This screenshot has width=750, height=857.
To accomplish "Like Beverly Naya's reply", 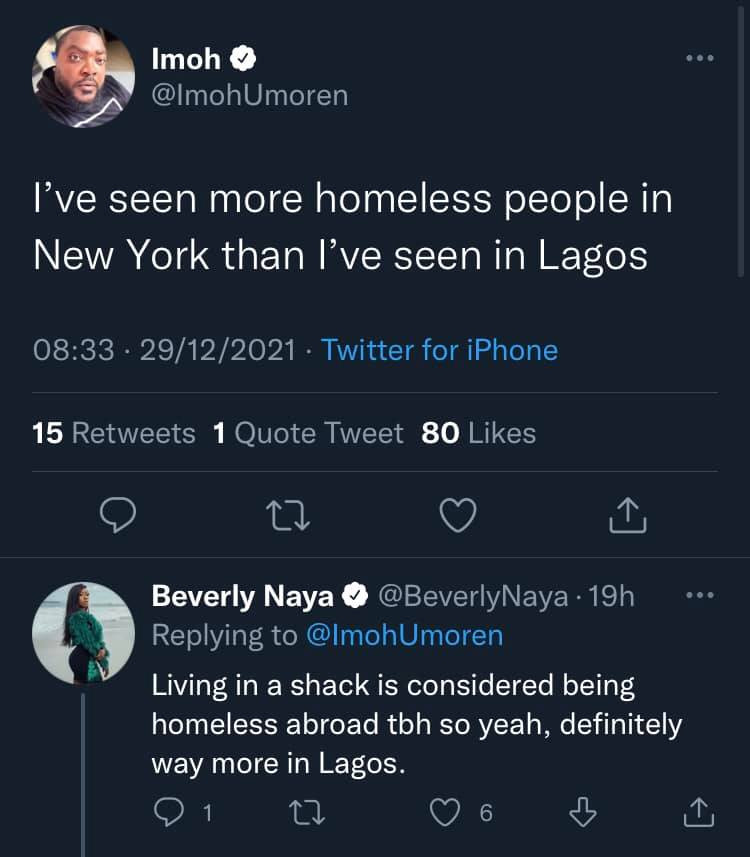I will (444, 812).
